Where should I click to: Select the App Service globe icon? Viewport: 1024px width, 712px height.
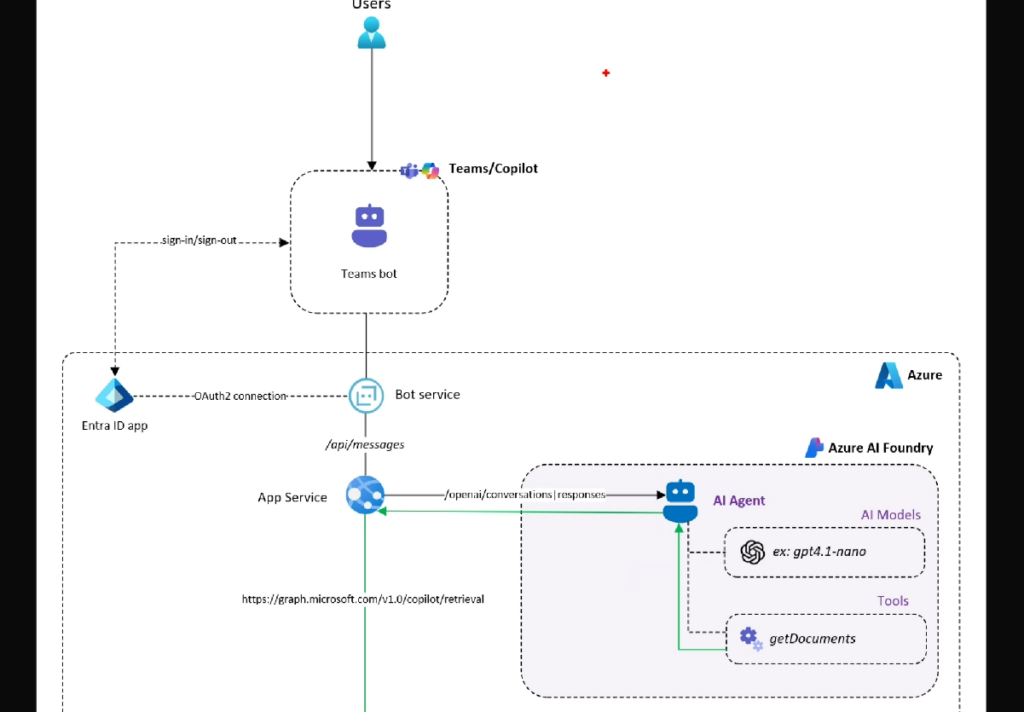[365, 495]
